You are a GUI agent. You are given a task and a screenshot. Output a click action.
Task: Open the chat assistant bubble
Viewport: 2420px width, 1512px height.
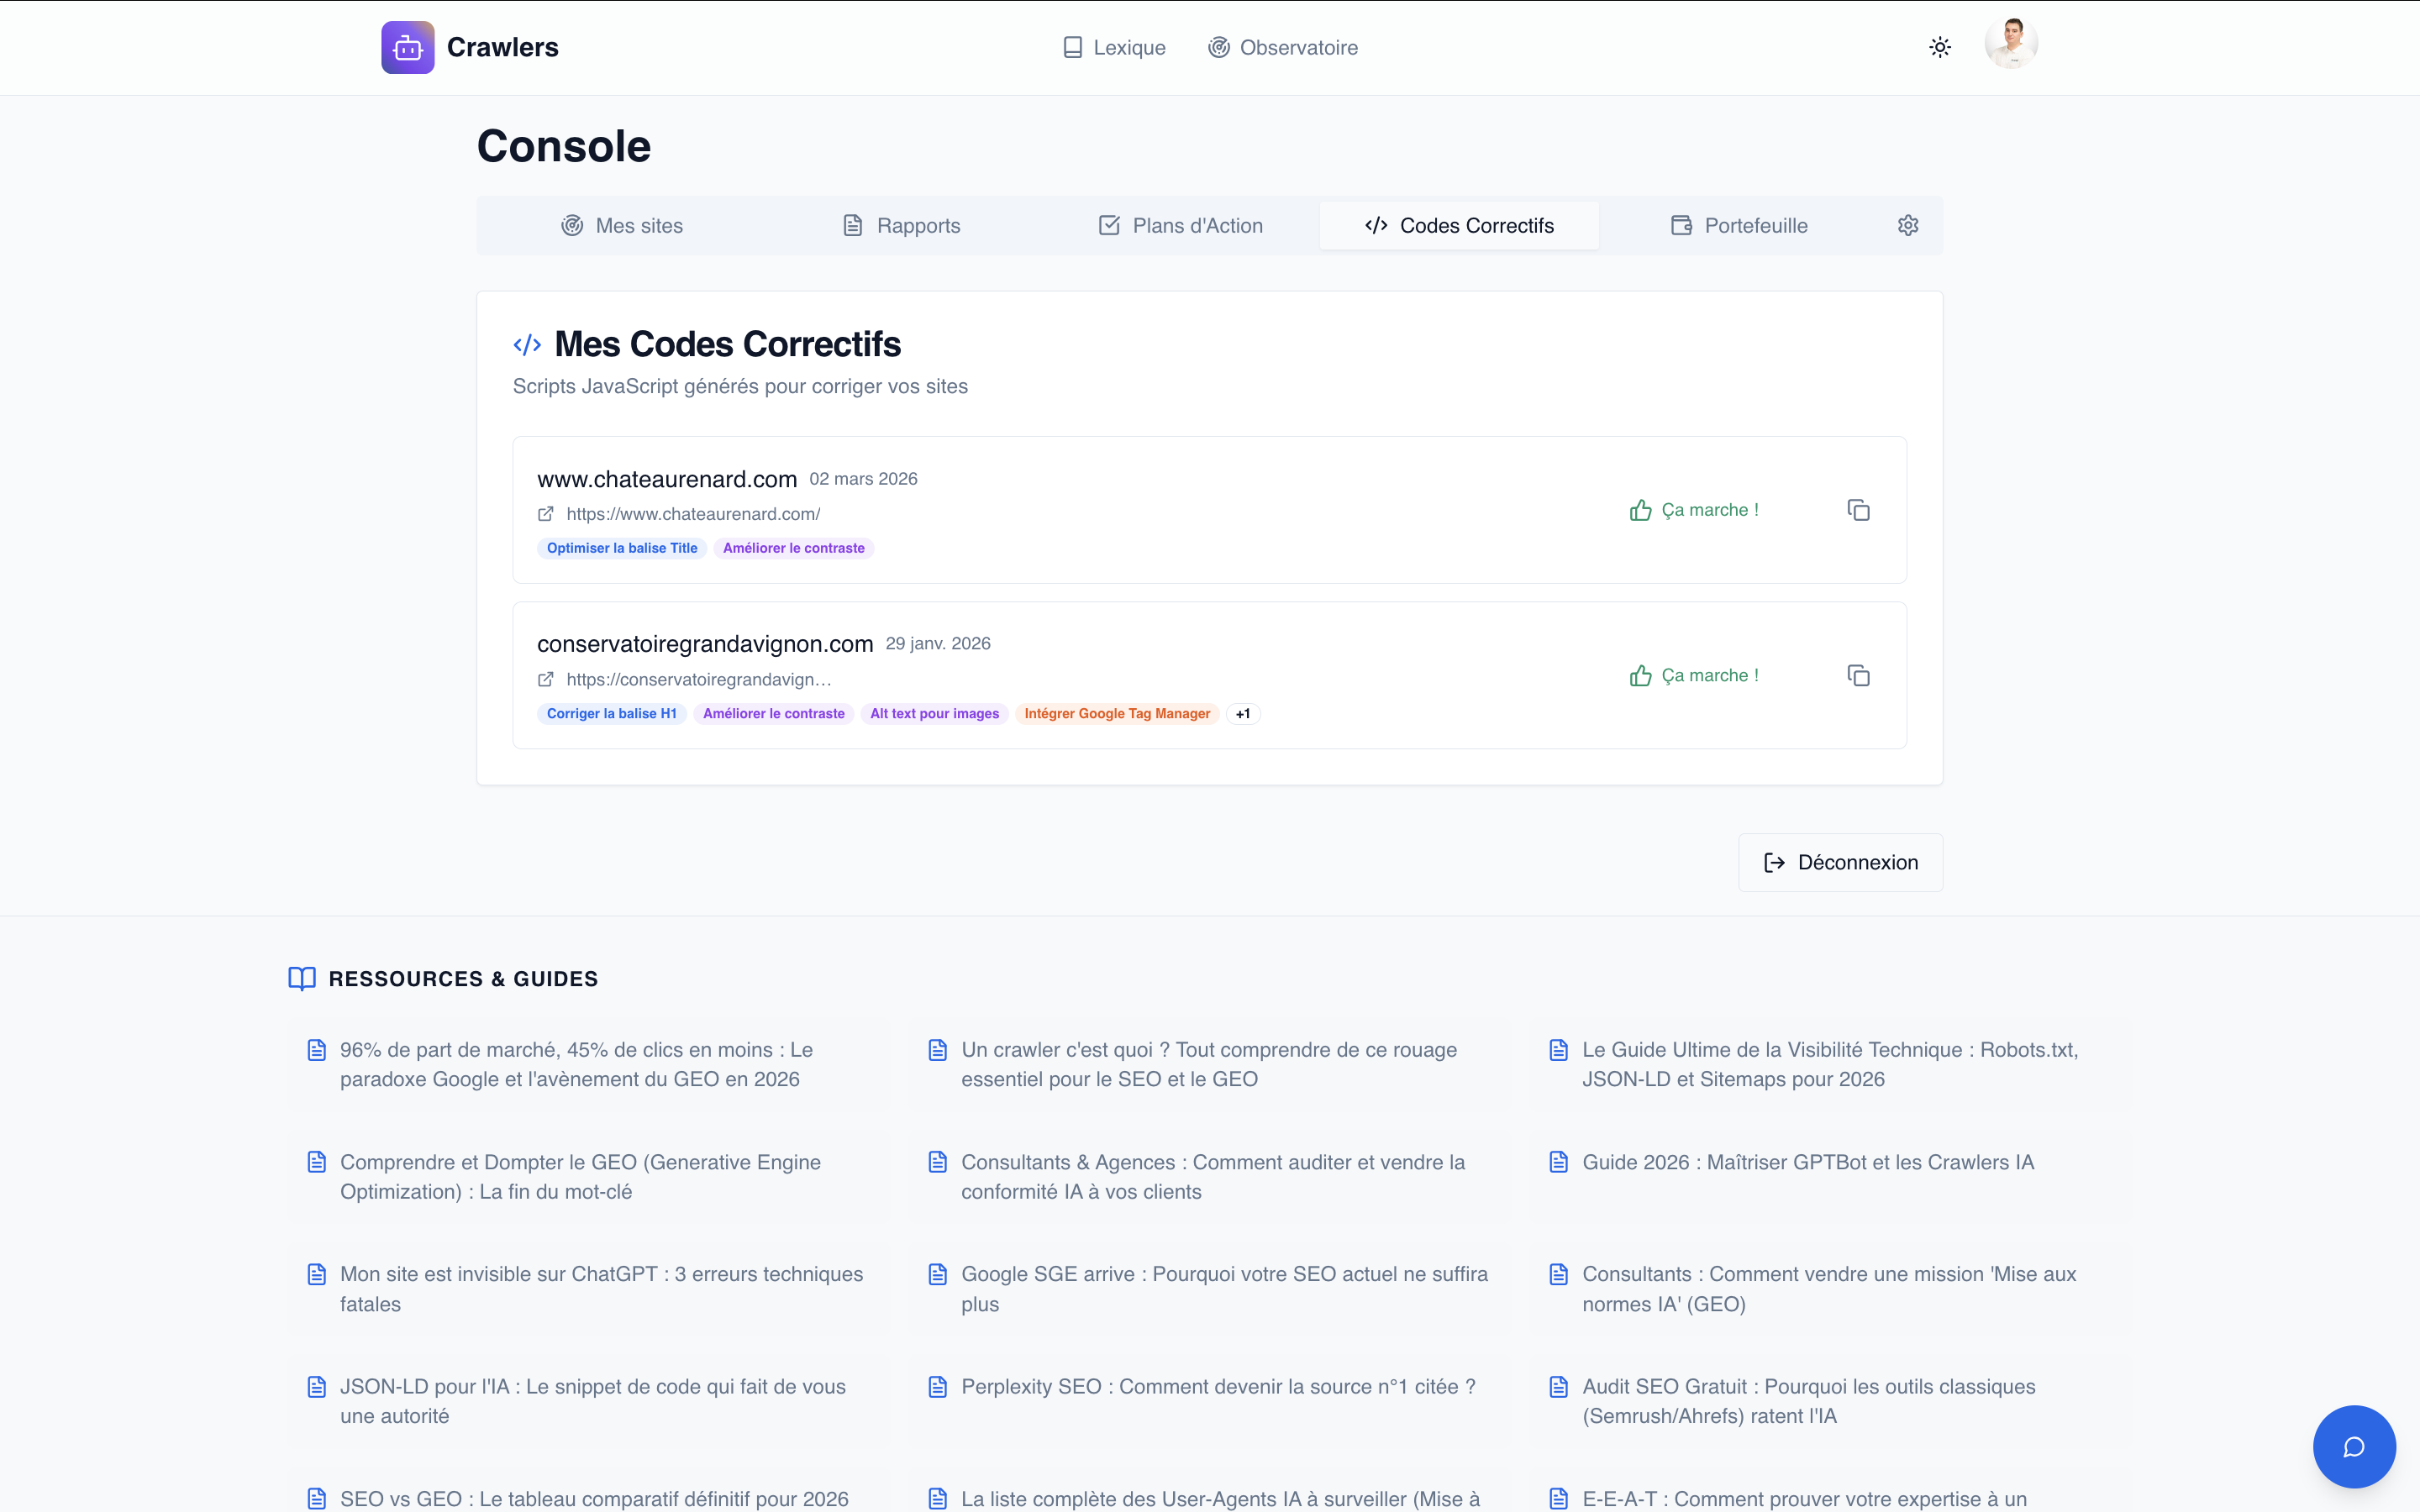pyautogui.click(x=2354, y=1446)
